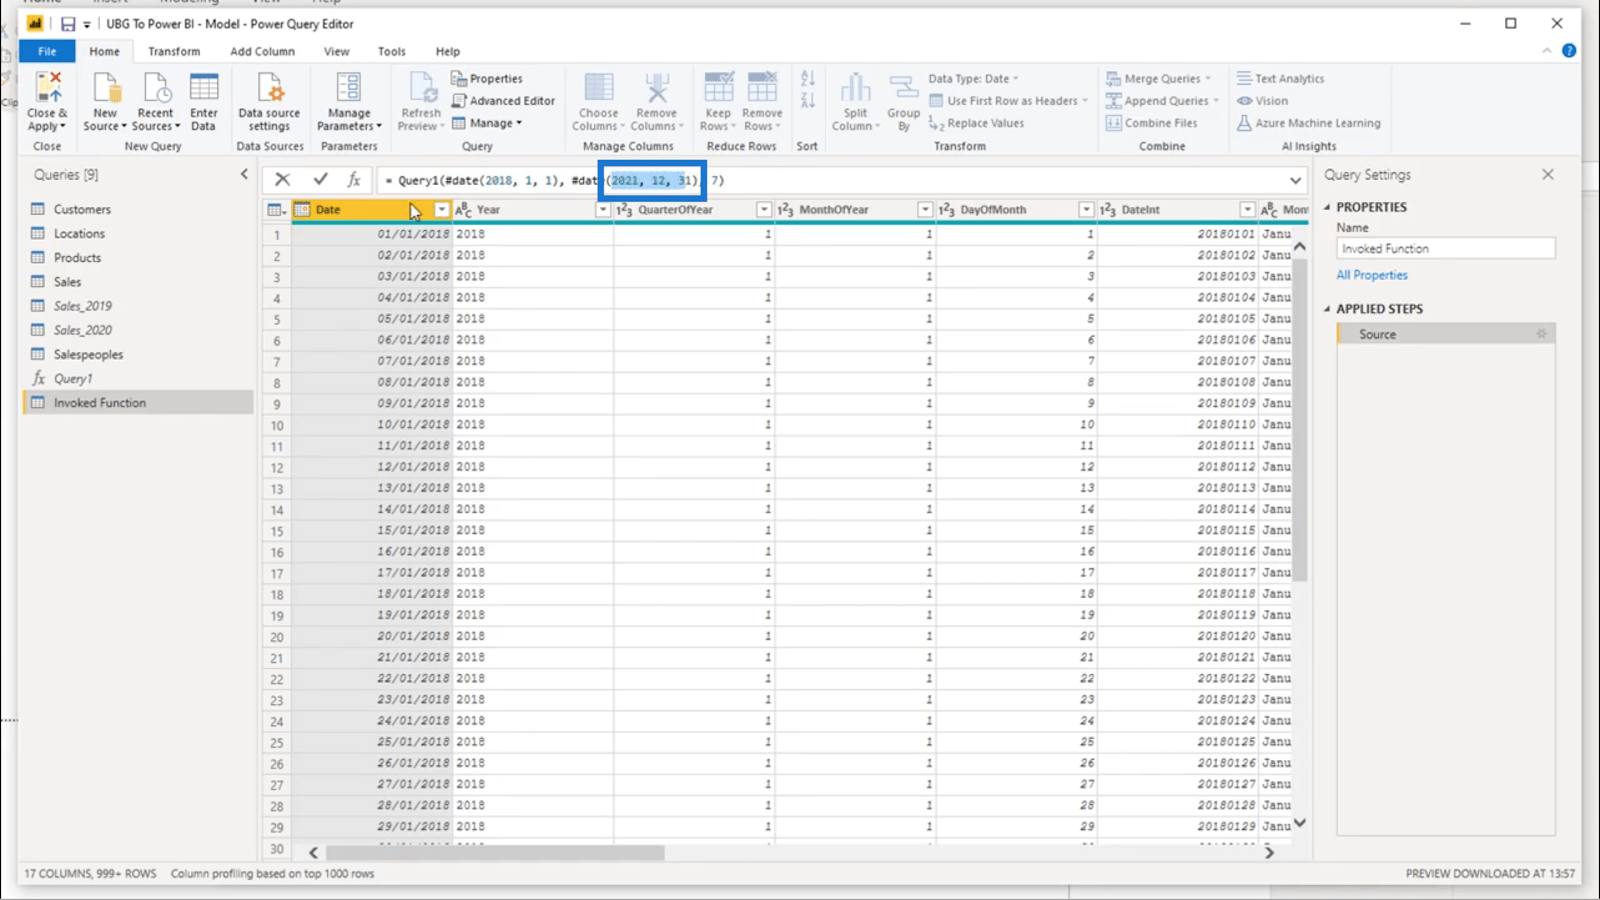Click the Manage Parameters icon
The width and height of the screenshot is (1600, 900).
(349, 88)
